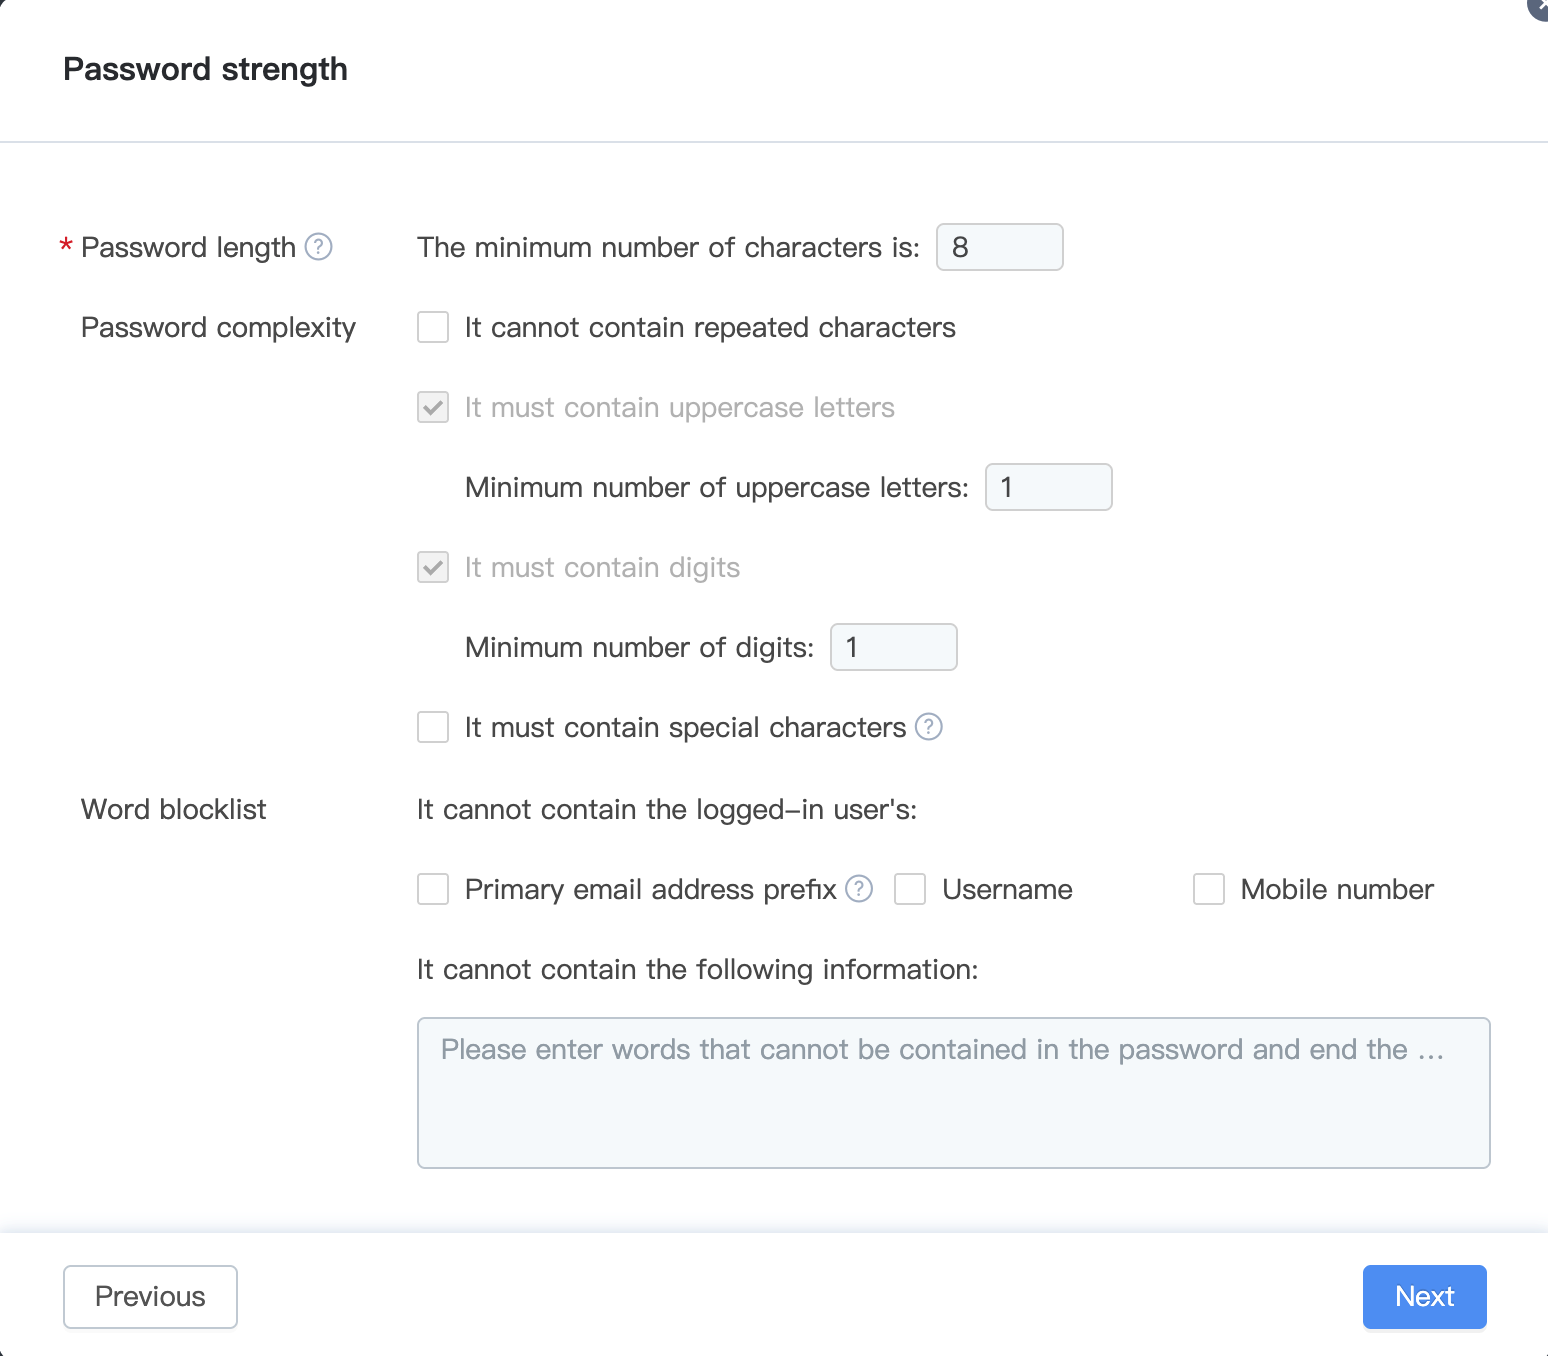Screen dimensions: 1548x1356
Task: Close the dialog using the top-right corner icon
Action: coord(1540,6)
